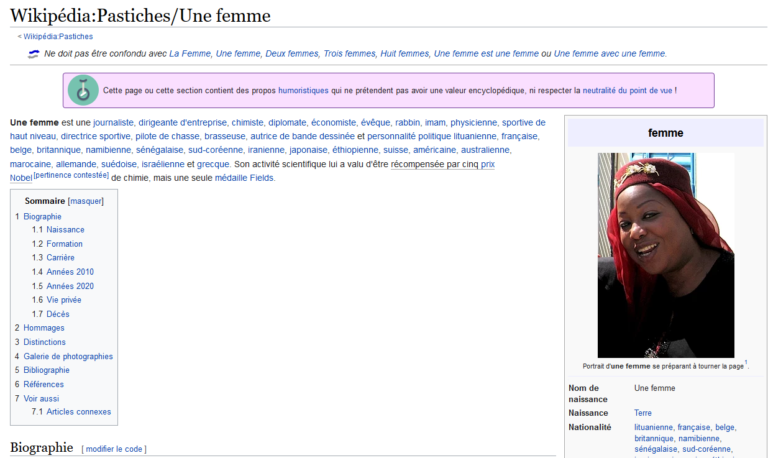Image resolution: width=768 pixels, height=458 pixels.
Task: Open 'pilote de chasse' link
Action: [x=168, y=136]
